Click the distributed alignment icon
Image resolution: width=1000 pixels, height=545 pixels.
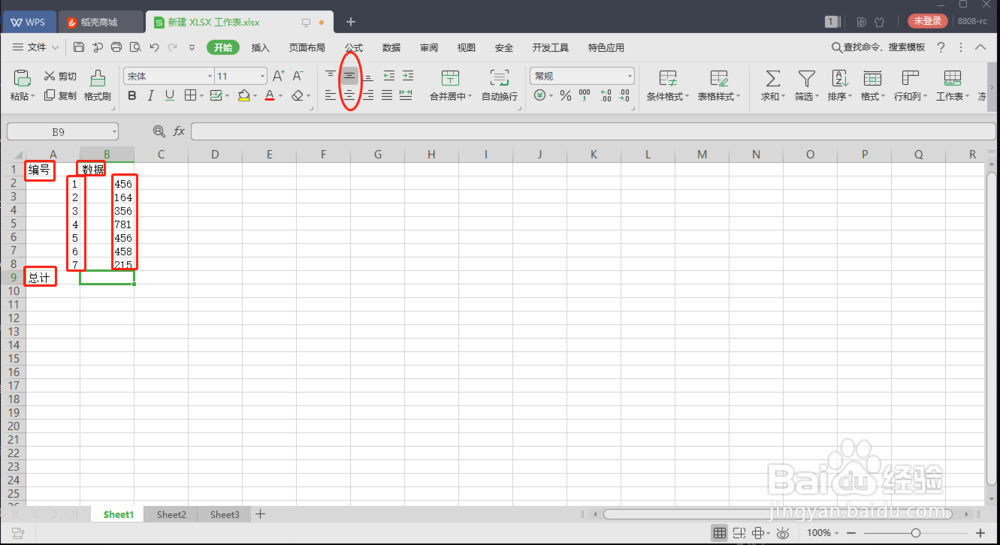[406, 96]
